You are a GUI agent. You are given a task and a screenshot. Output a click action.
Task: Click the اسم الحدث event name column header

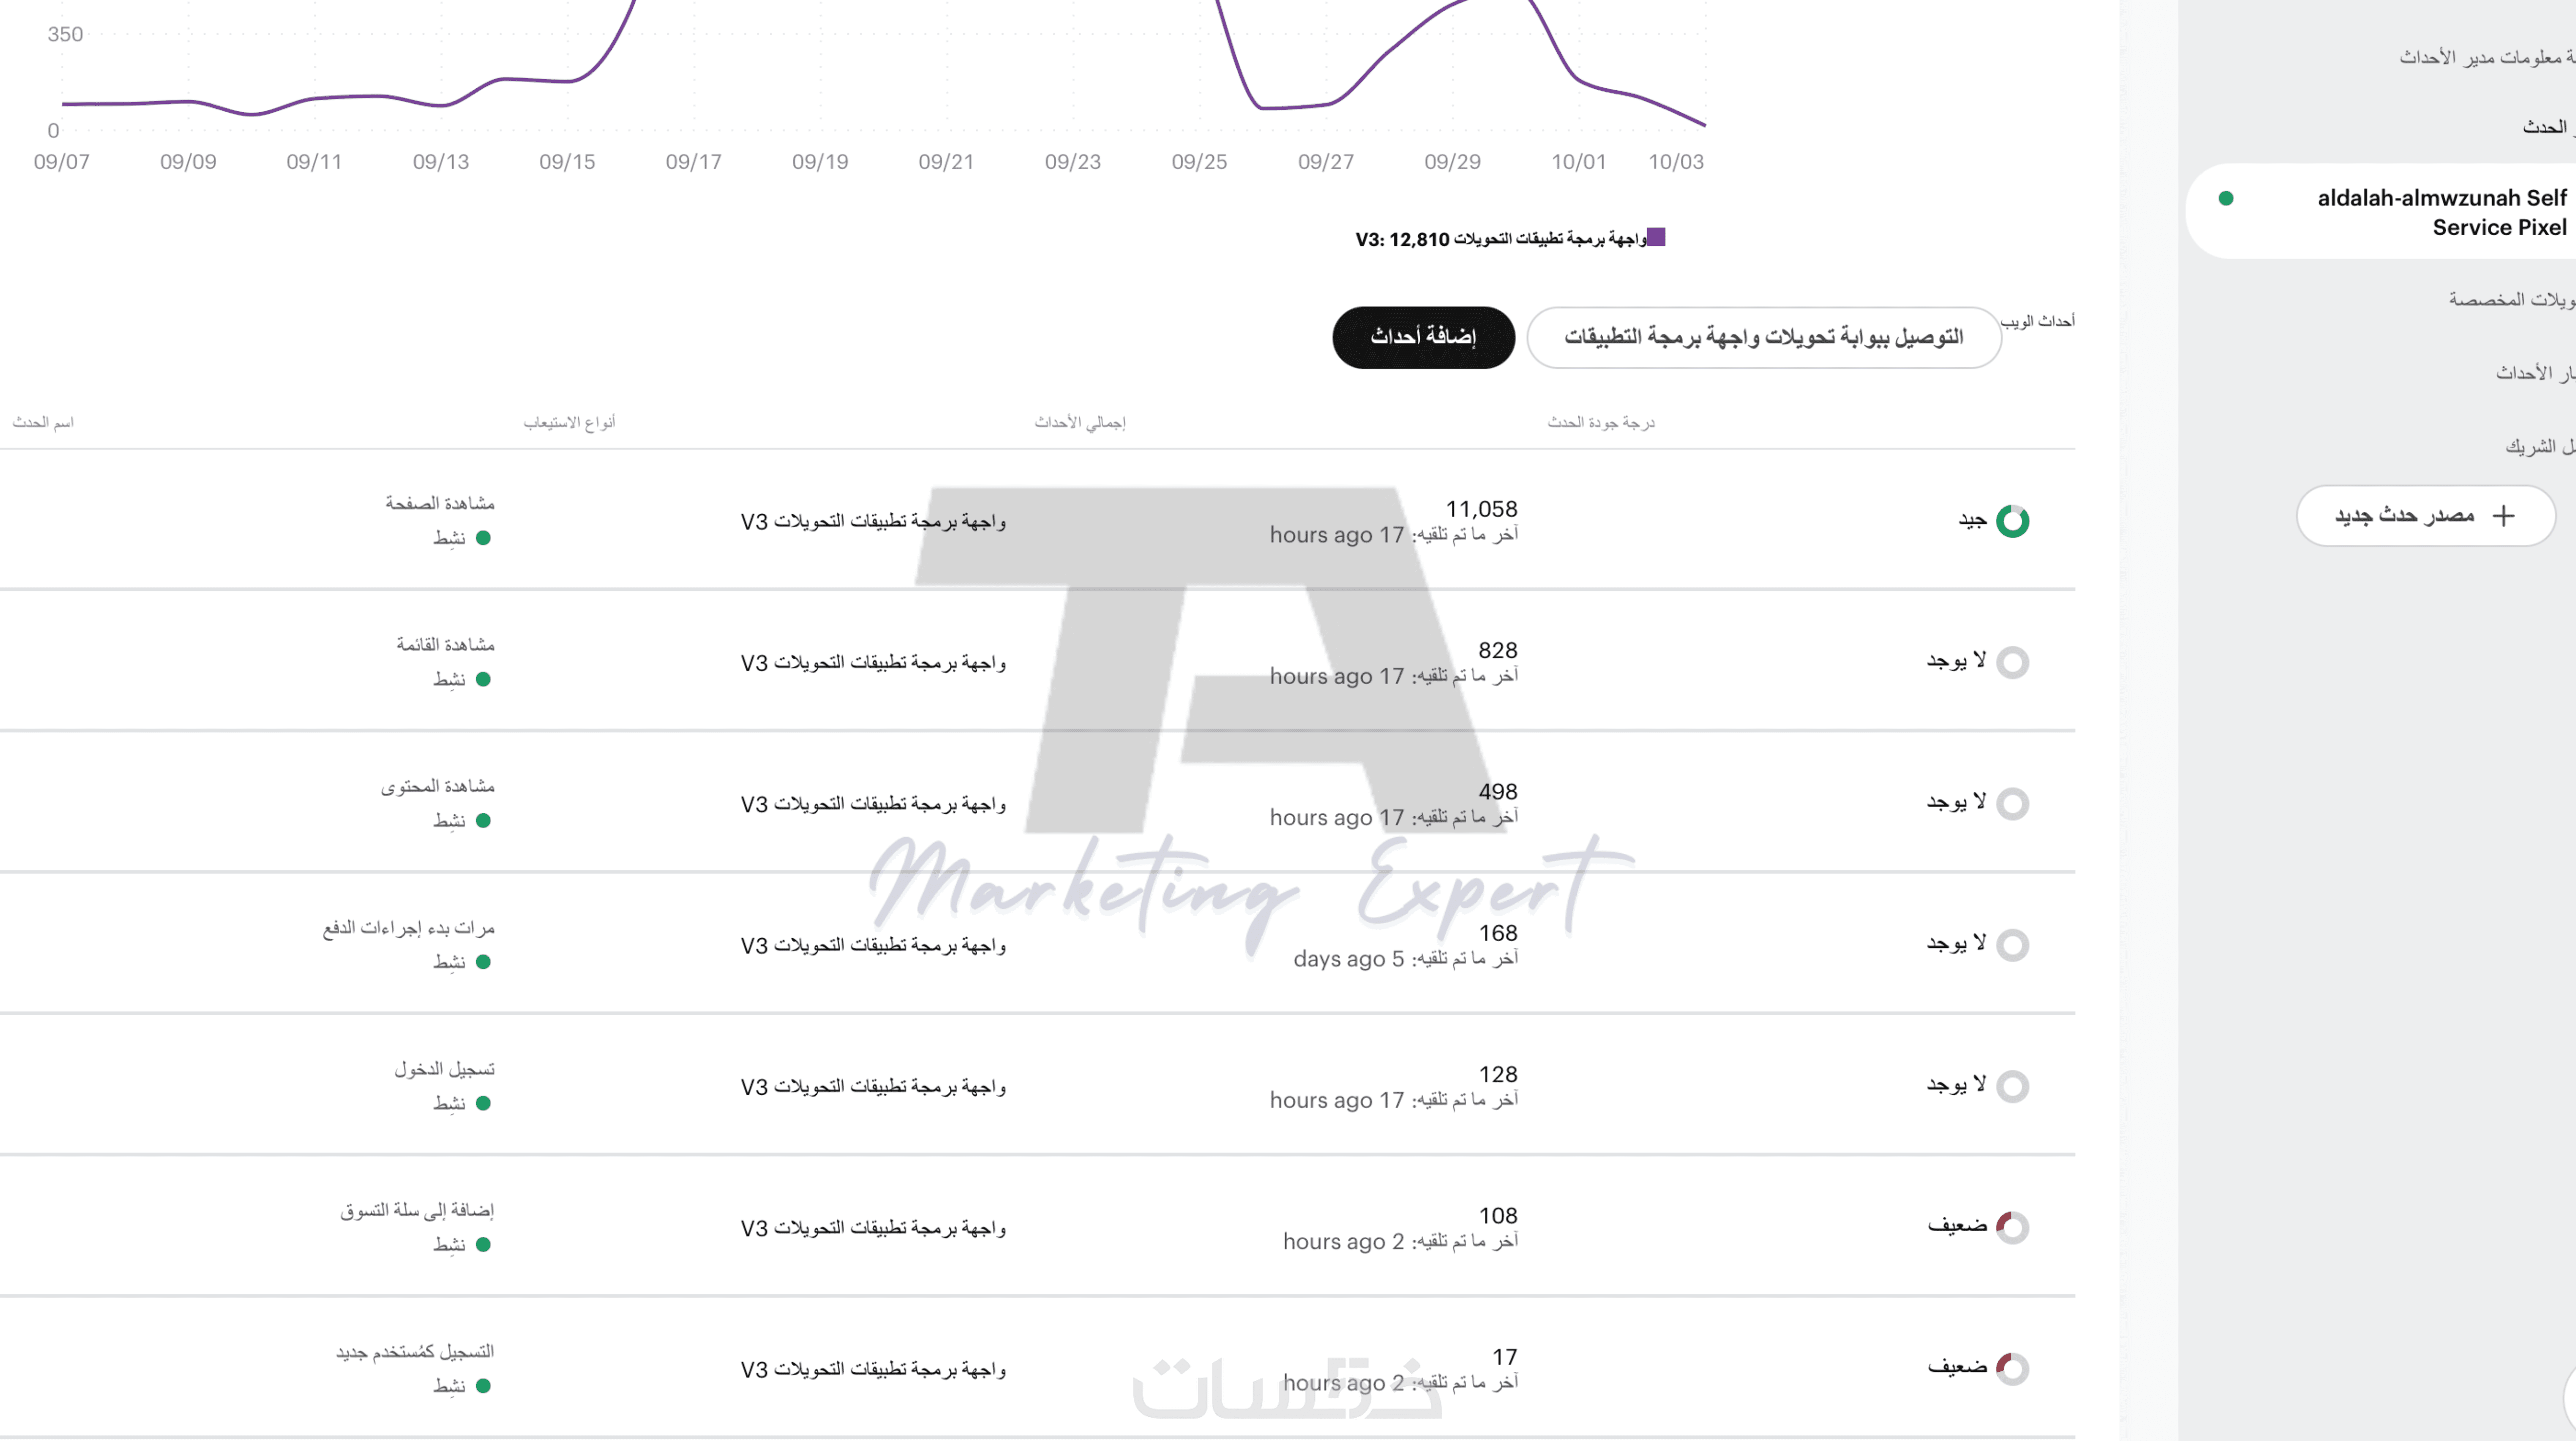[x=43, y=423]
